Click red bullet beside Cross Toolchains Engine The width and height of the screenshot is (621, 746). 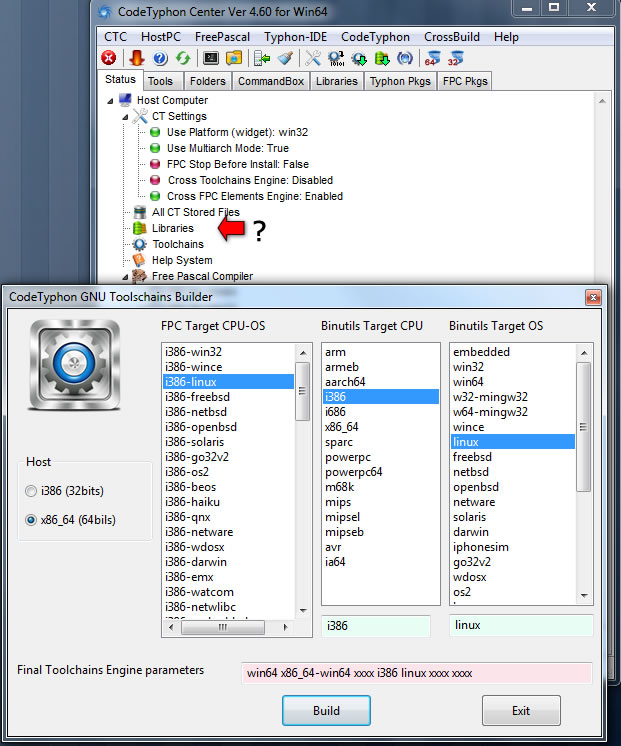[x=155, y=180]
